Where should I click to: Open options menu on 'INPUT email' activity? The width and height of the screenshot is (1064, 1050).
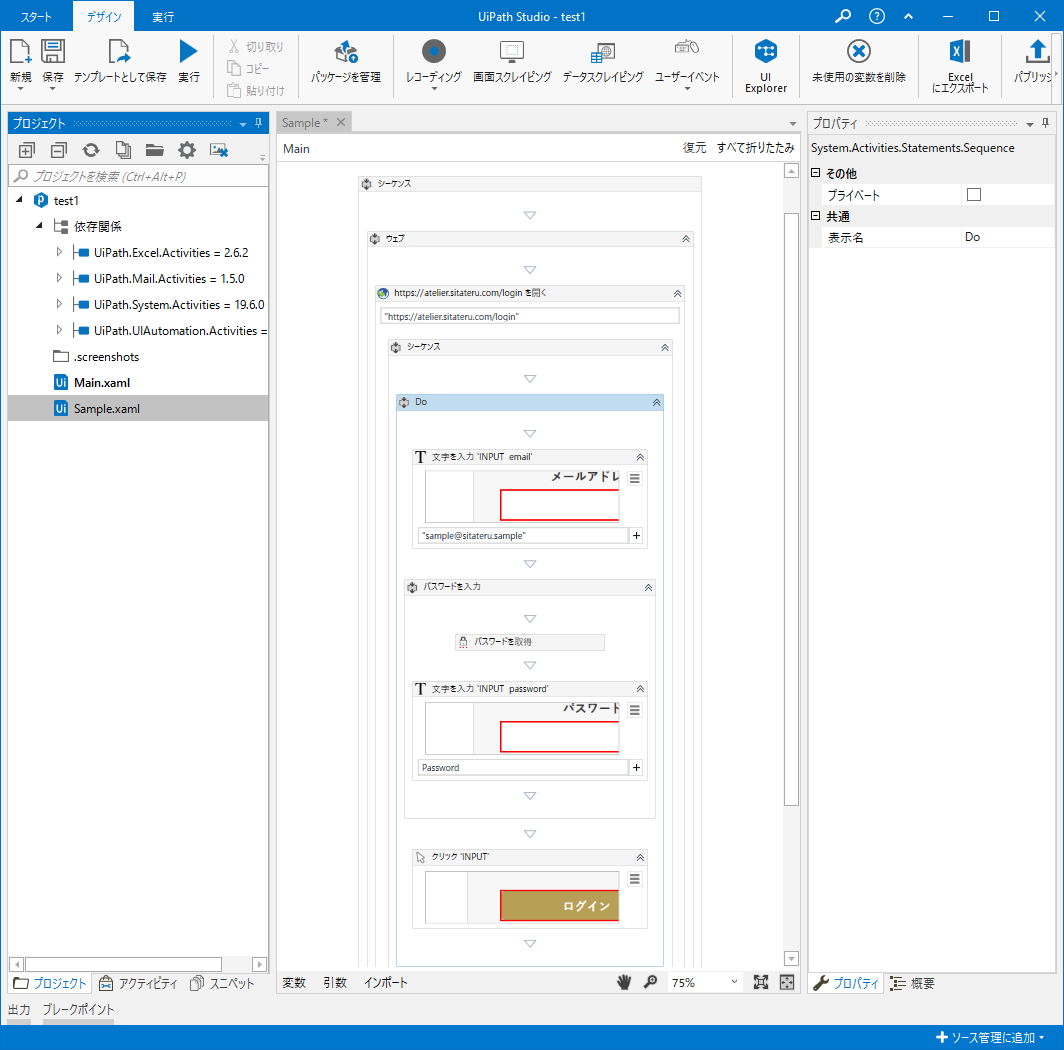coord(634,479)
